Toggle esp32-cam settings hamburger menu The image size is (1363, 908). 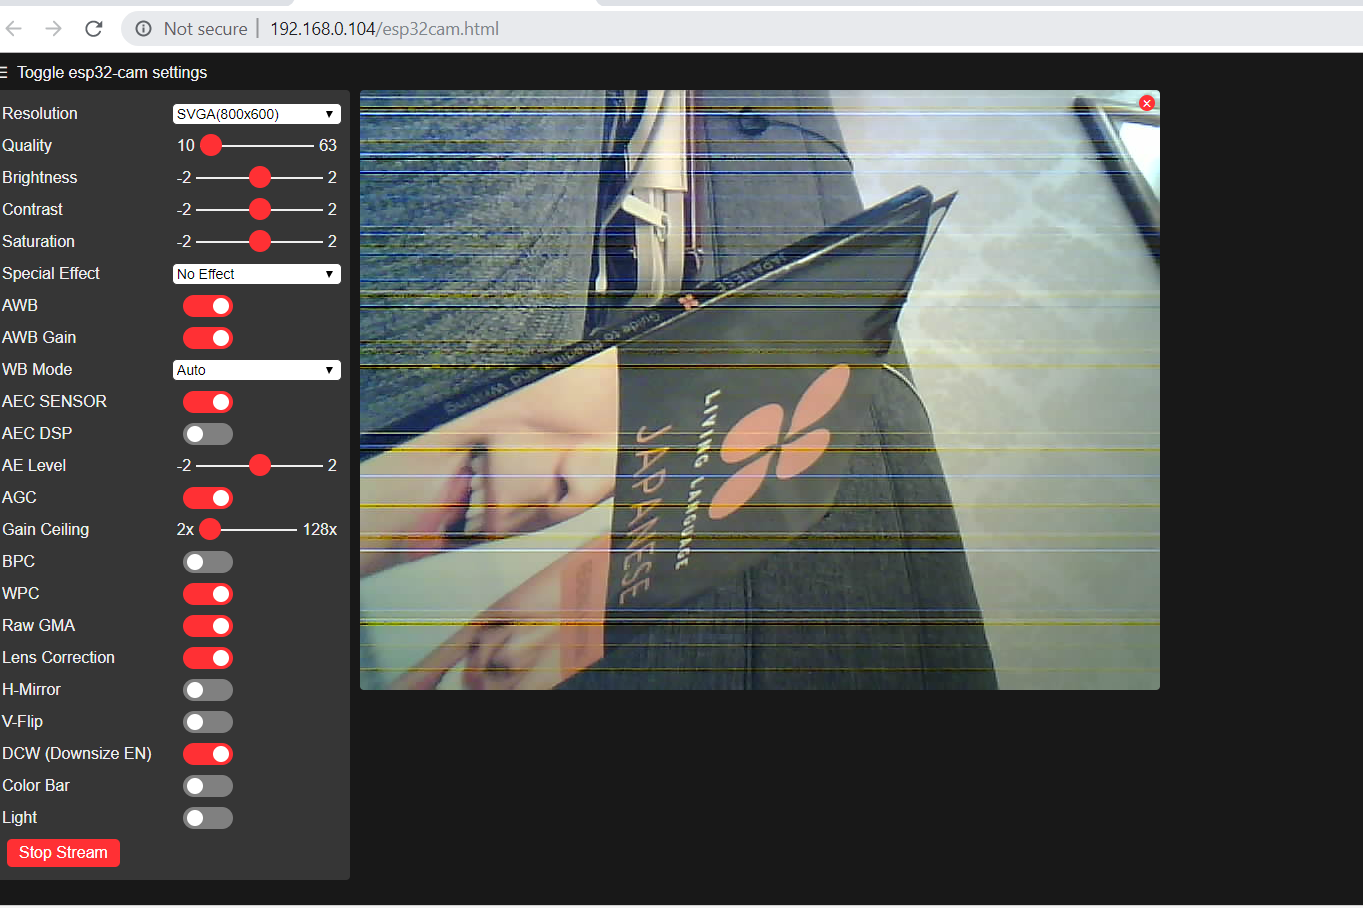click(x=5, y=72)
